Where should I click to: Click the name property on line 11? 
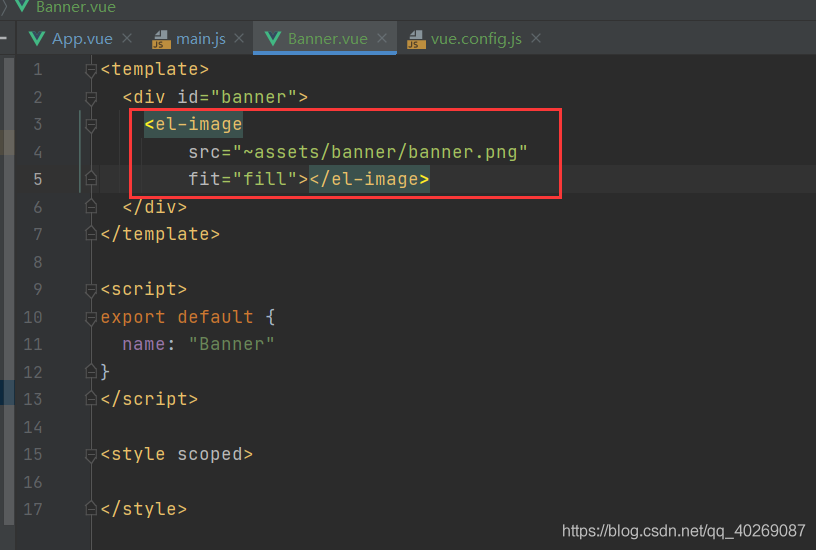pyautogui.click(x=144, y=344)
